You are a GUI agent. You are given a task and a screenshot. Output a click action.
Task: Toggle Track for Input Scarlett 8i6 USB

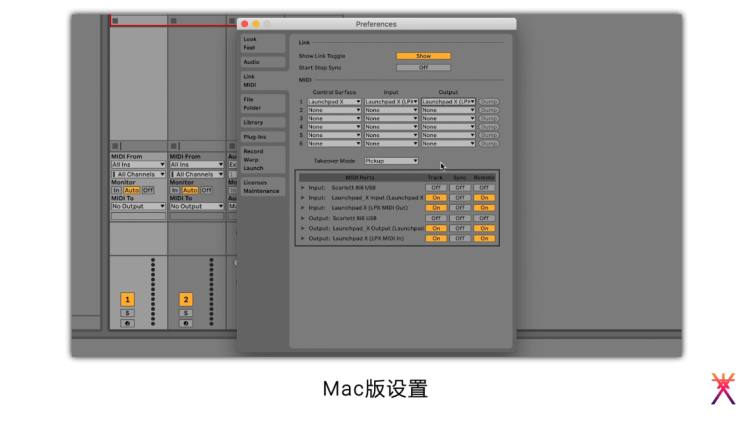coord(436,188)
